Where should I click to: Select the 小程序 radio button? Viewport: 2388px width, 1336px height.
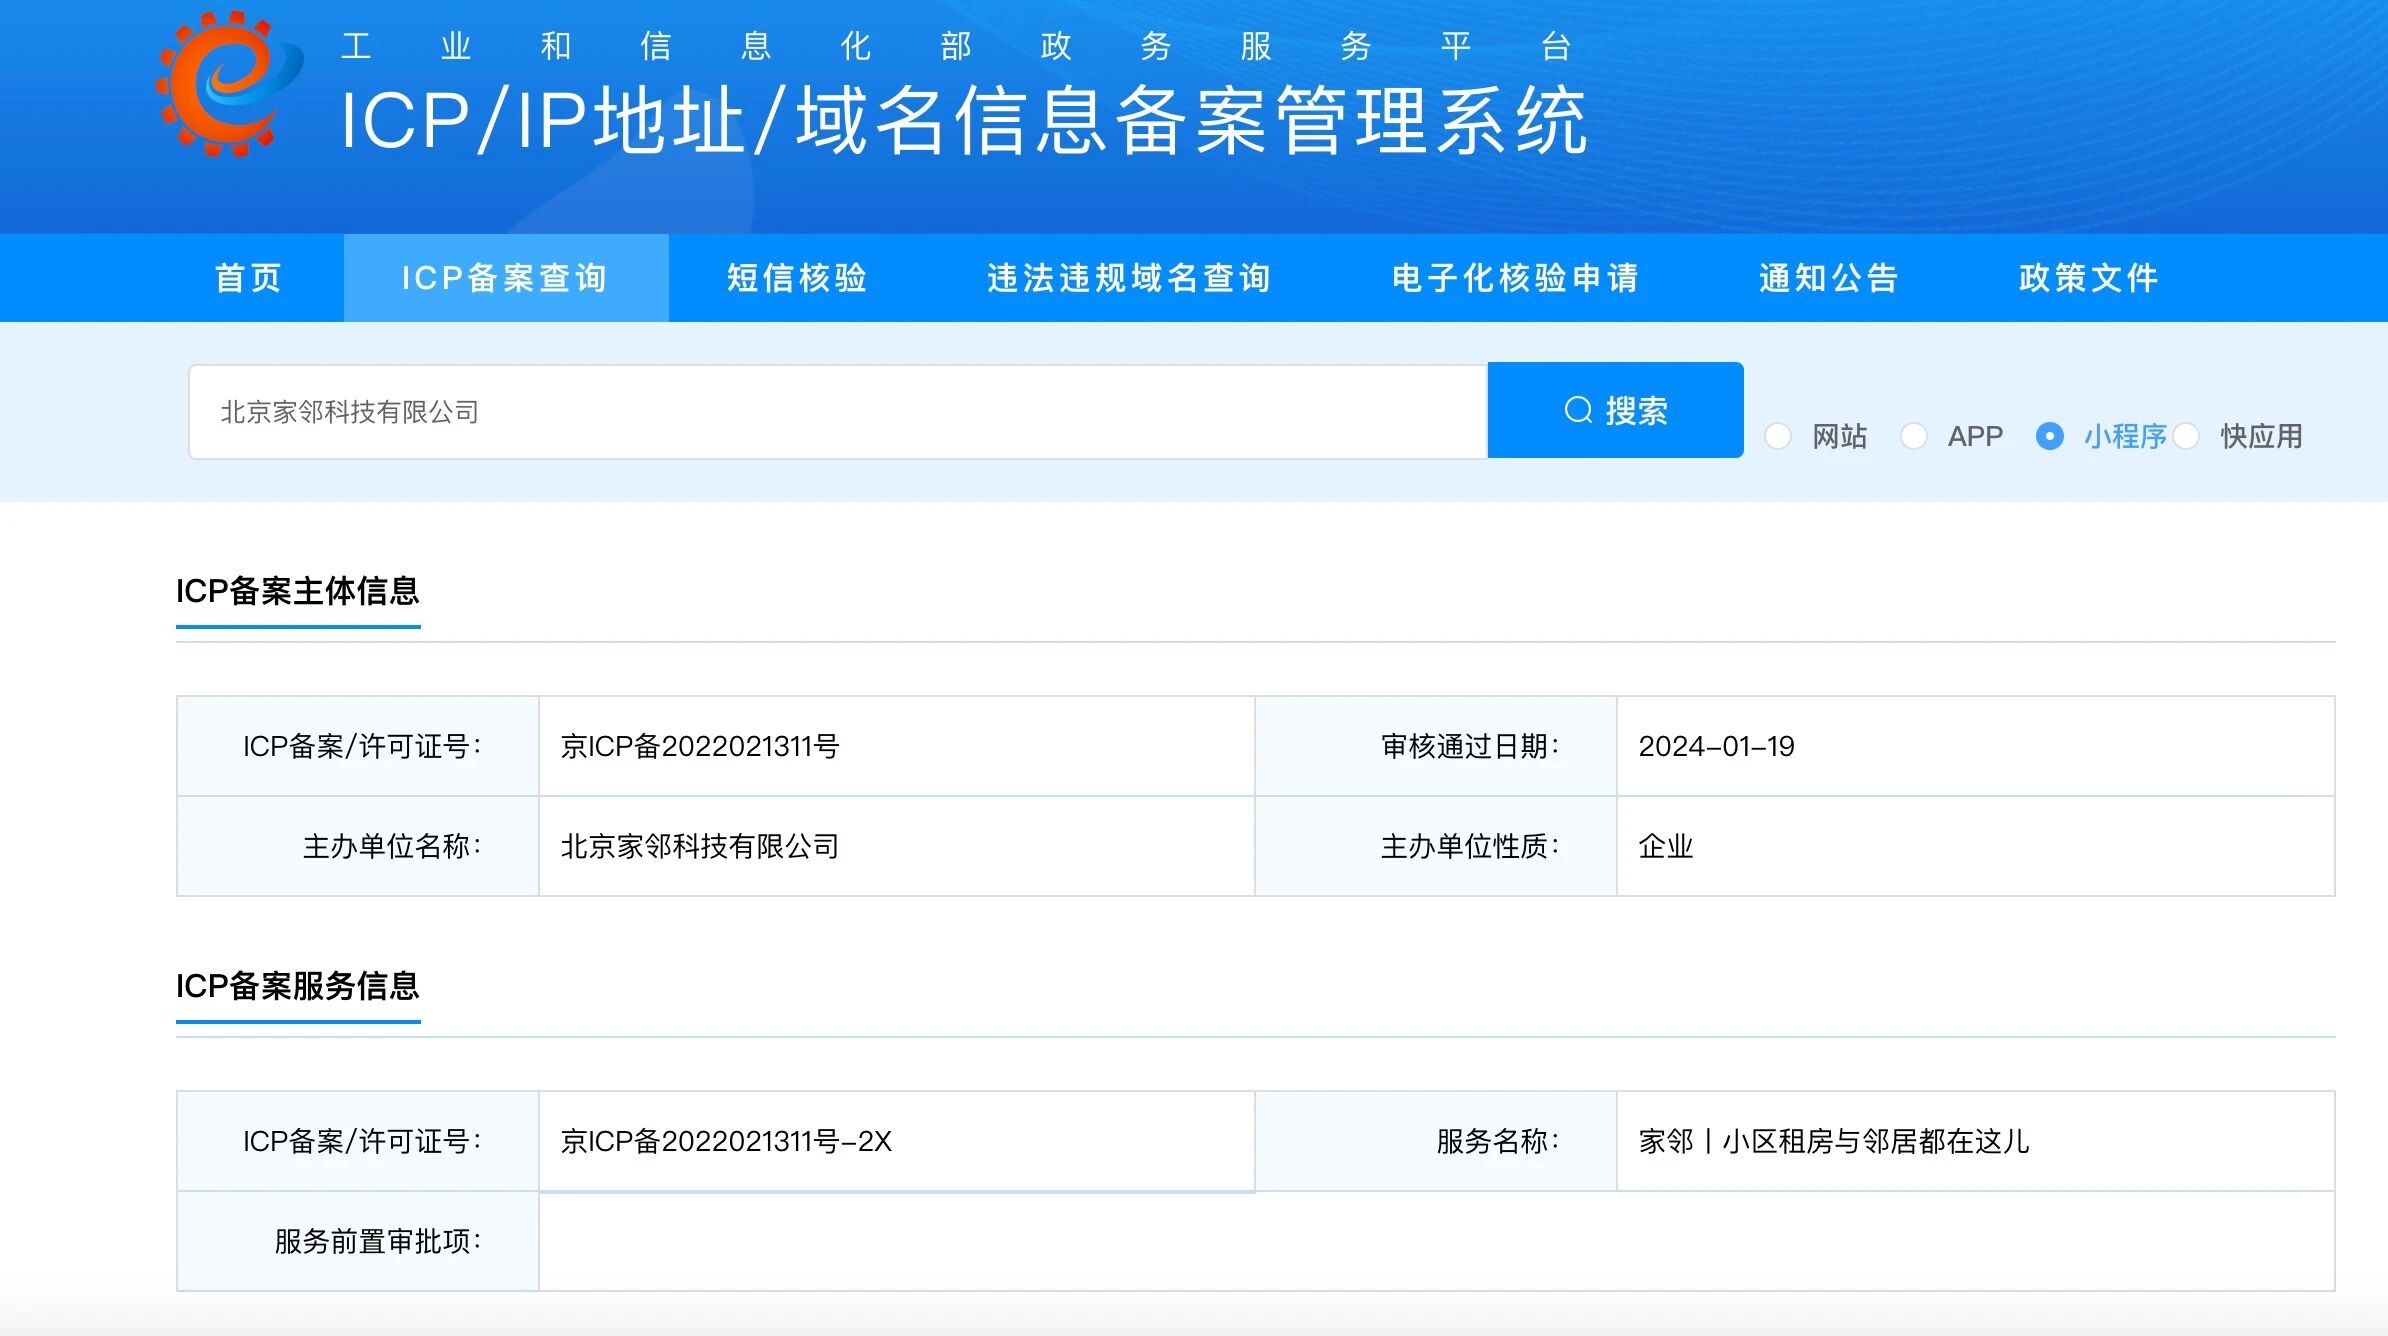[x=2049, y=436]
